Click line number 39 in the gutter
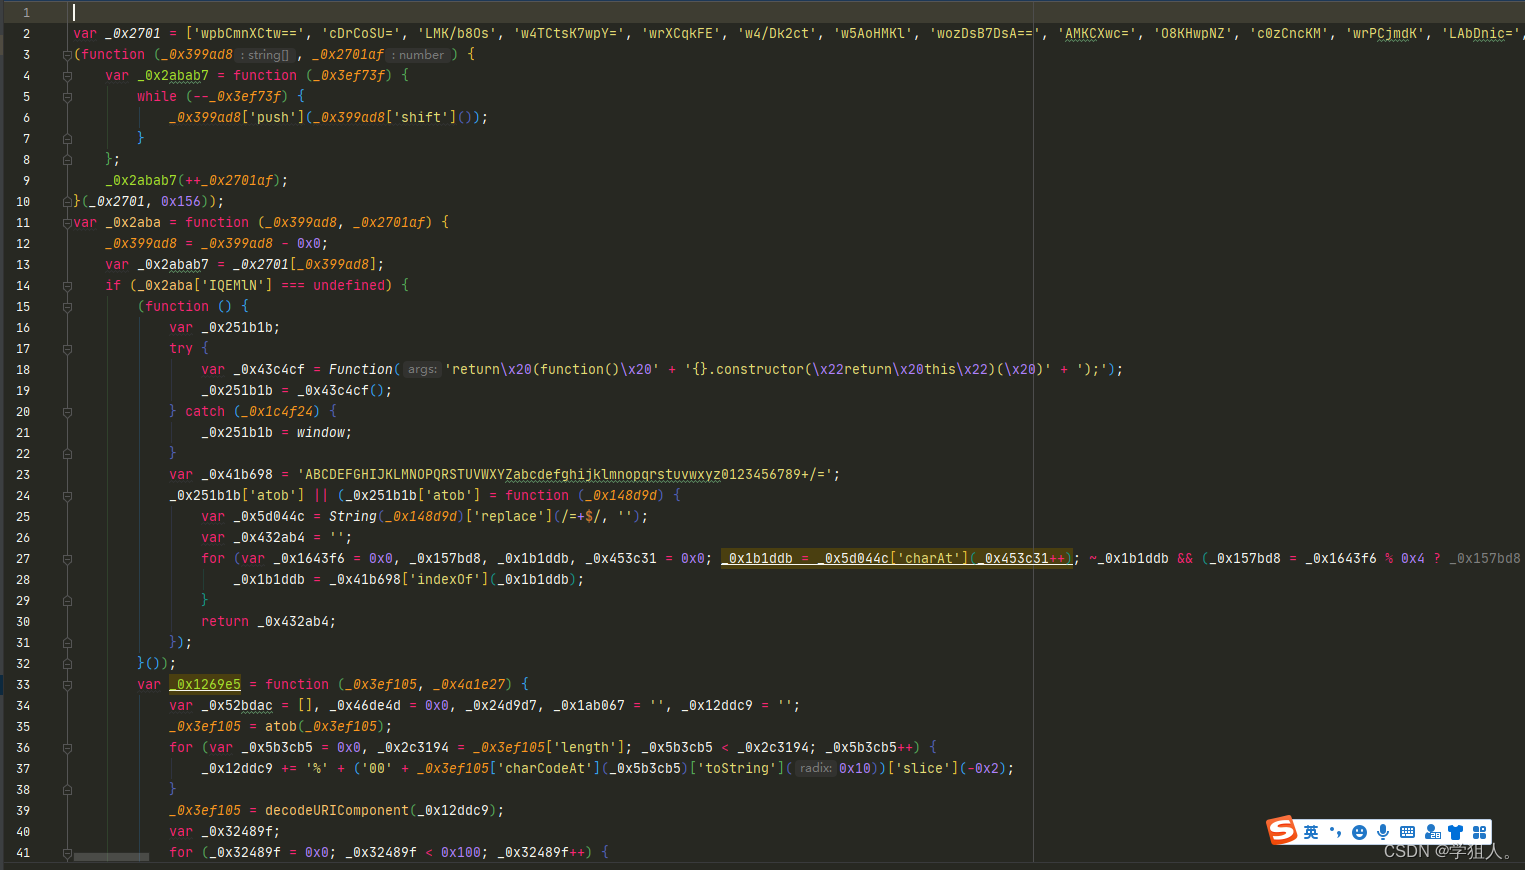 pyautogui.click(x=23, y=810)
